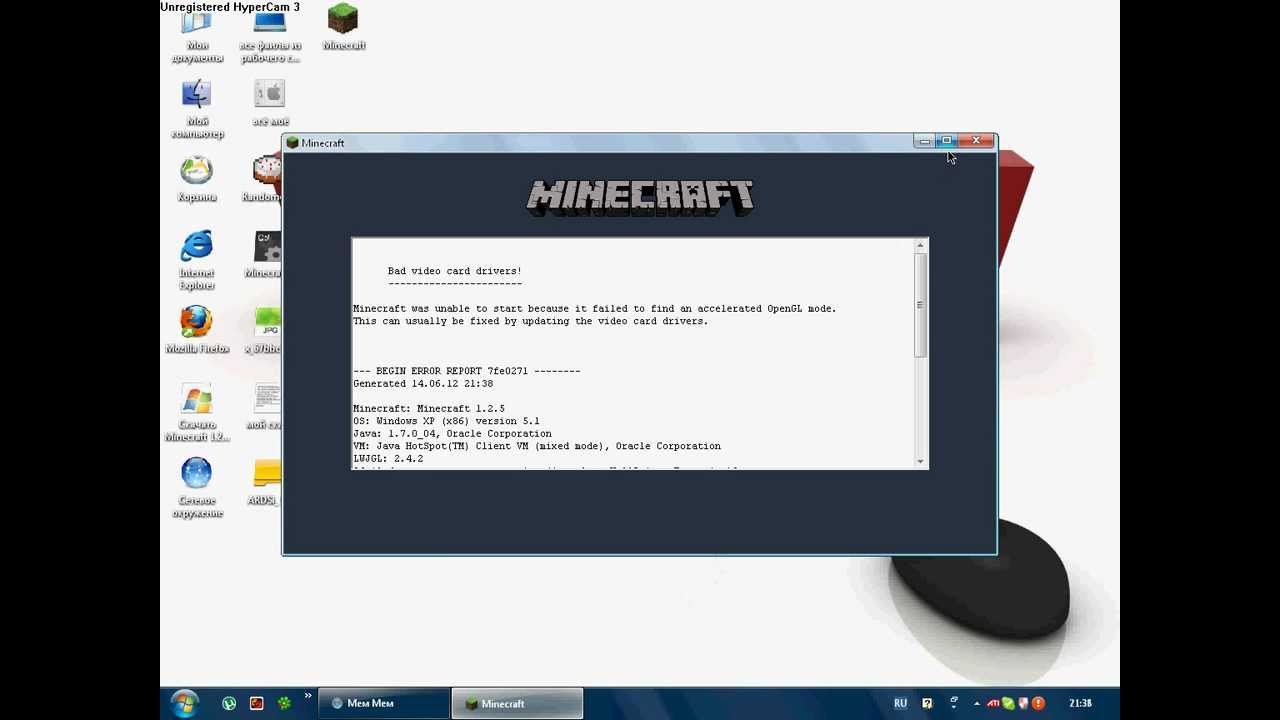The width and height of the screenshot is (1280, 720).
Task: Click the orange alert tray icon
Action: pos(1038,704)
